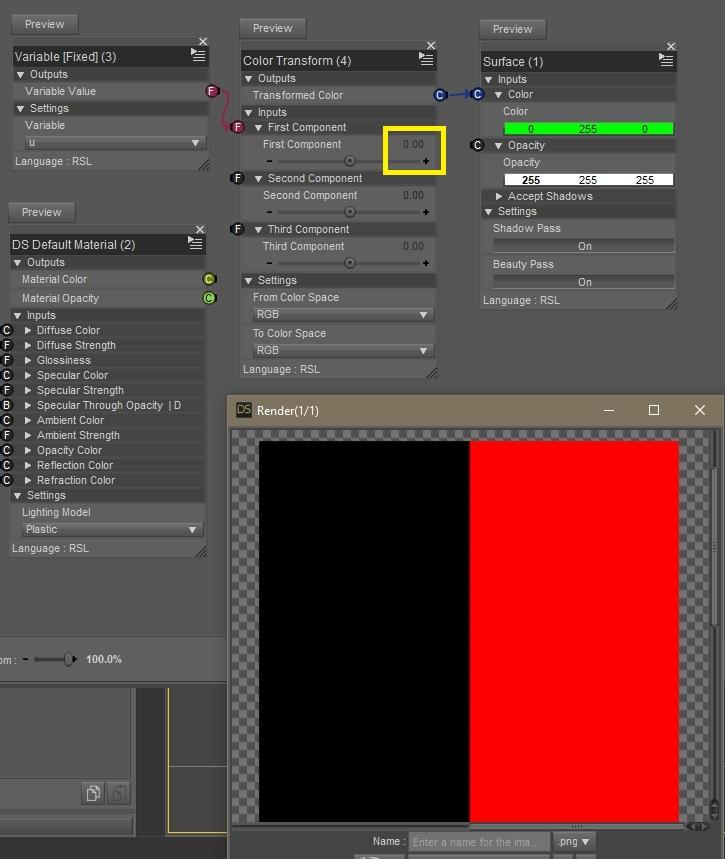Open the To Color Space RGB dropdown

click(x=343, y=351)
